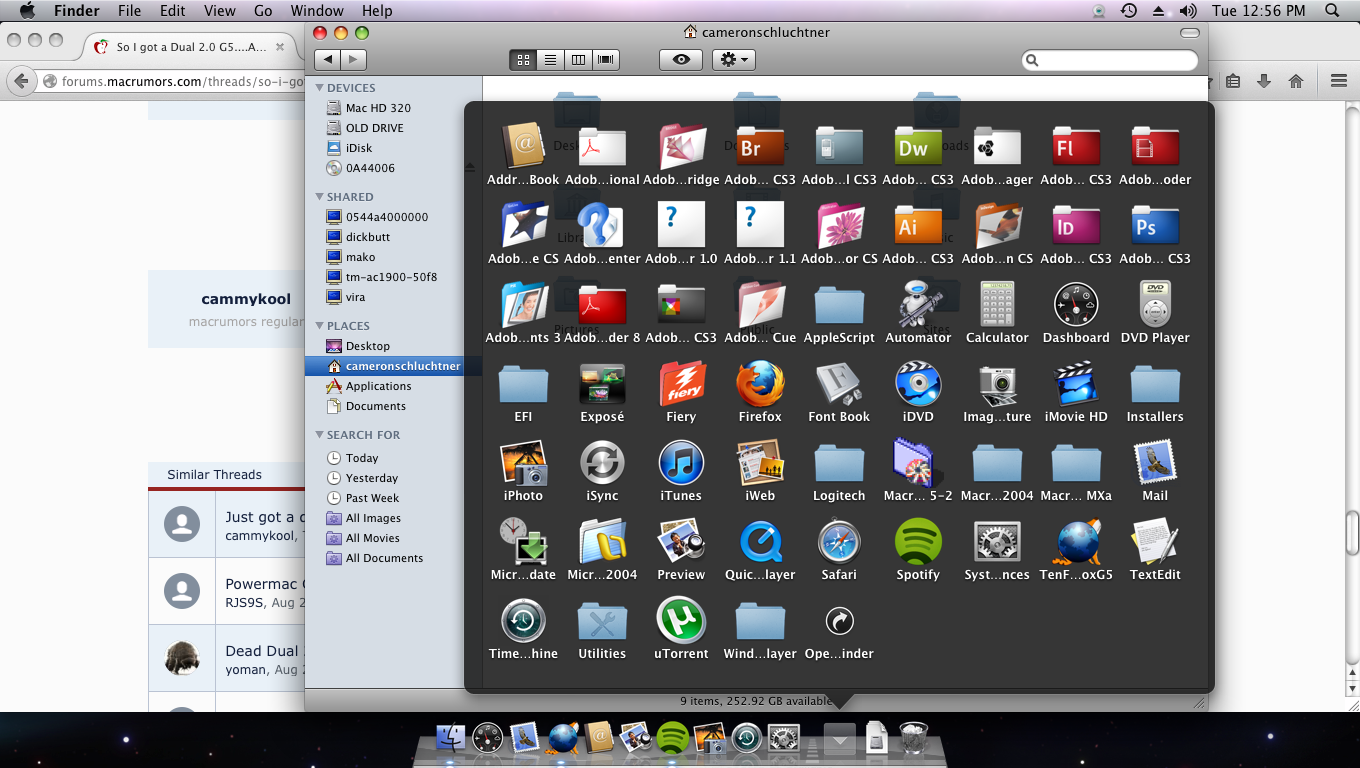Click Open in Finder in the stack
This screenshot has width=1360, height=768.
839,622
